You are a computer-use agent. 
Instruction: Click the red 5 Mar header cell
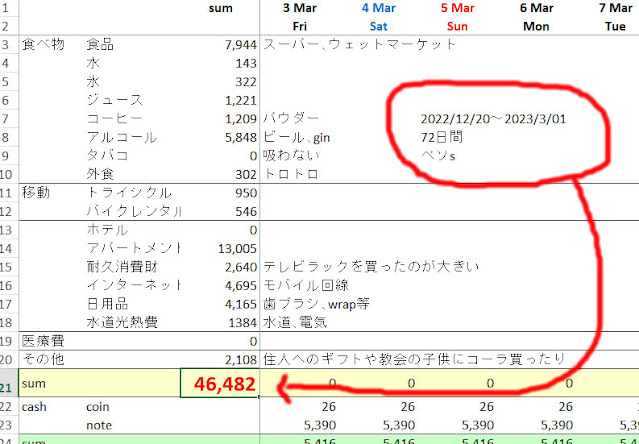pos(457,8)
